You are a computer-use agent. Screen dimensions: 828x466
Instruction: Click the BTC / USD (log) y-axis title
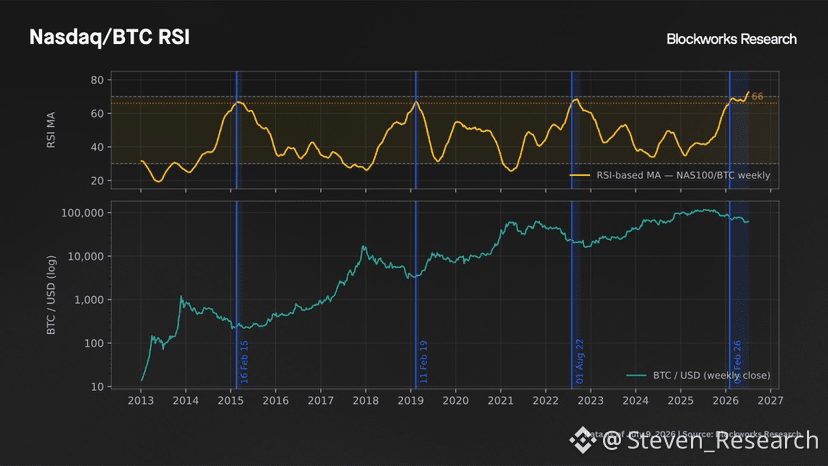point(51,295)
